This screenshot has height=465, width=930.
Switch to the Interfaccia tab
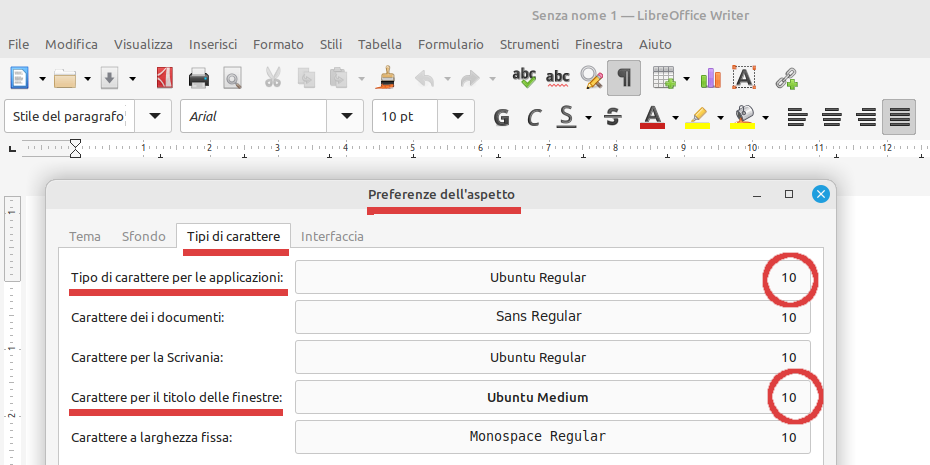pos(332,236)
